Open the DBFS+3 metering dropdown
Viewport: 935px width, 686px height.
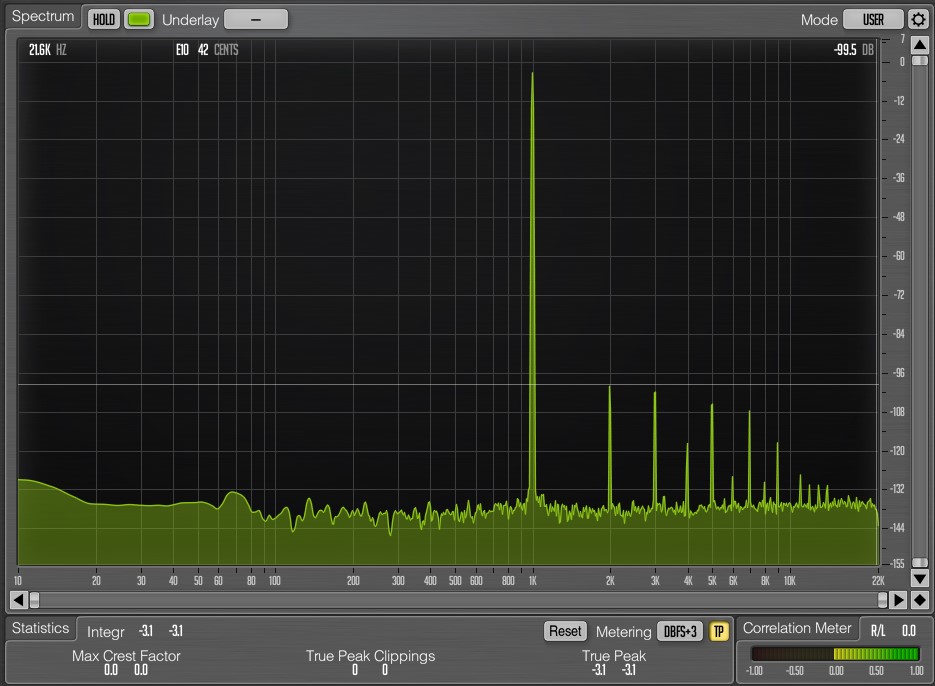[680, 631]
